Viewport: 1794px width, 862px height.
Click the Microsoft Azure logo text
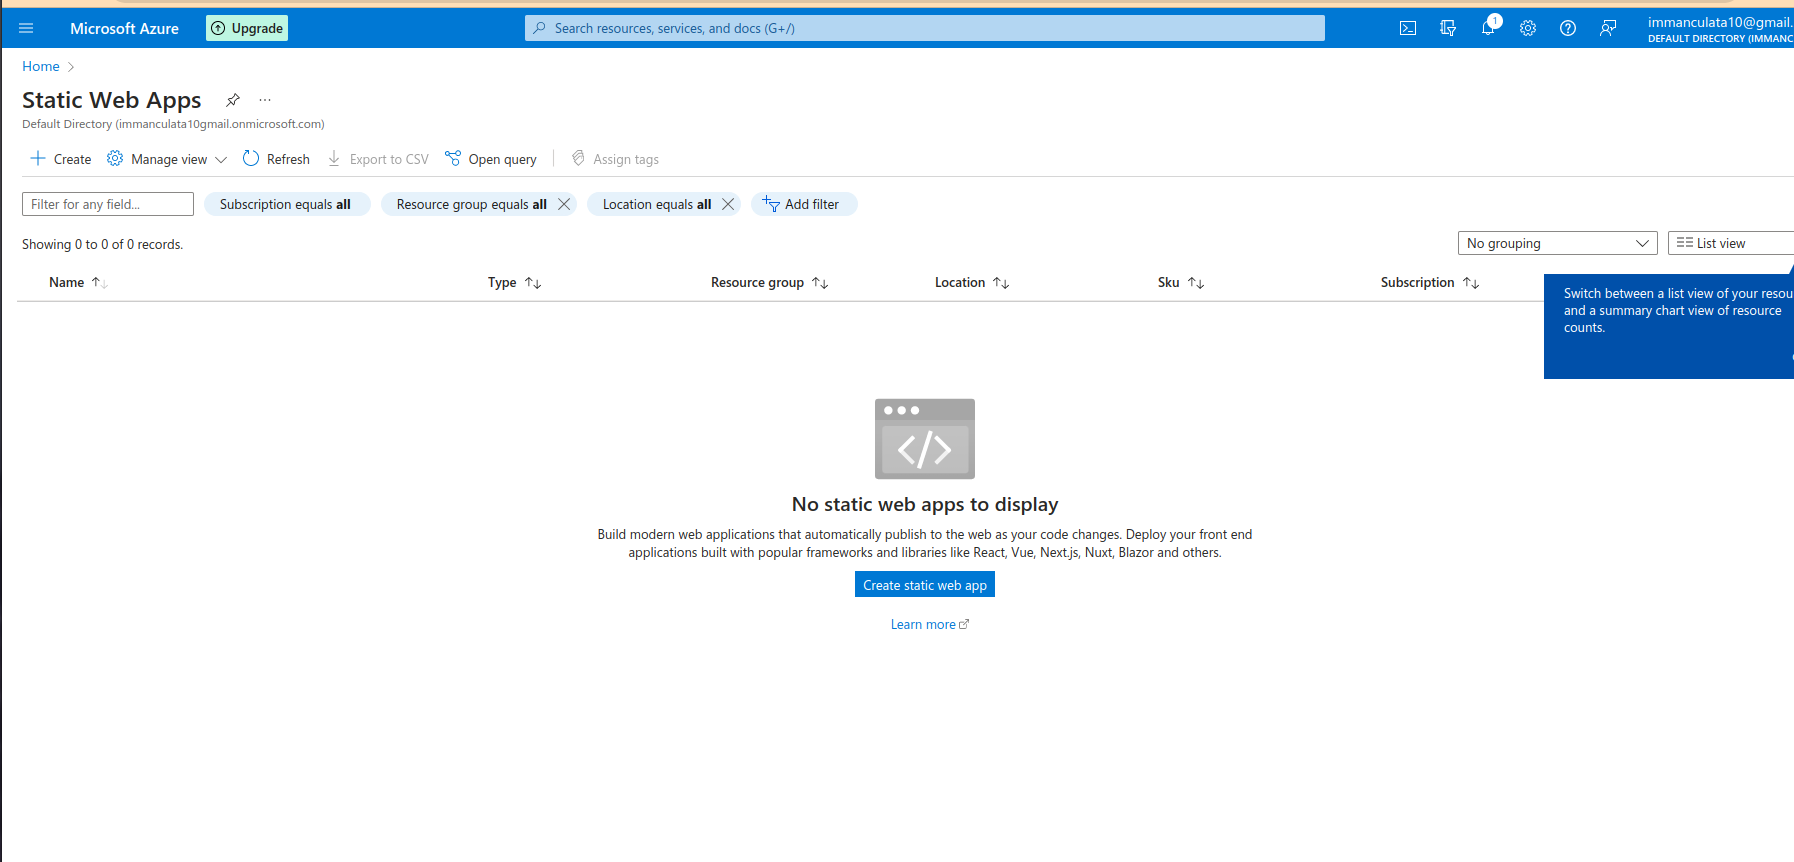point(124,28)
